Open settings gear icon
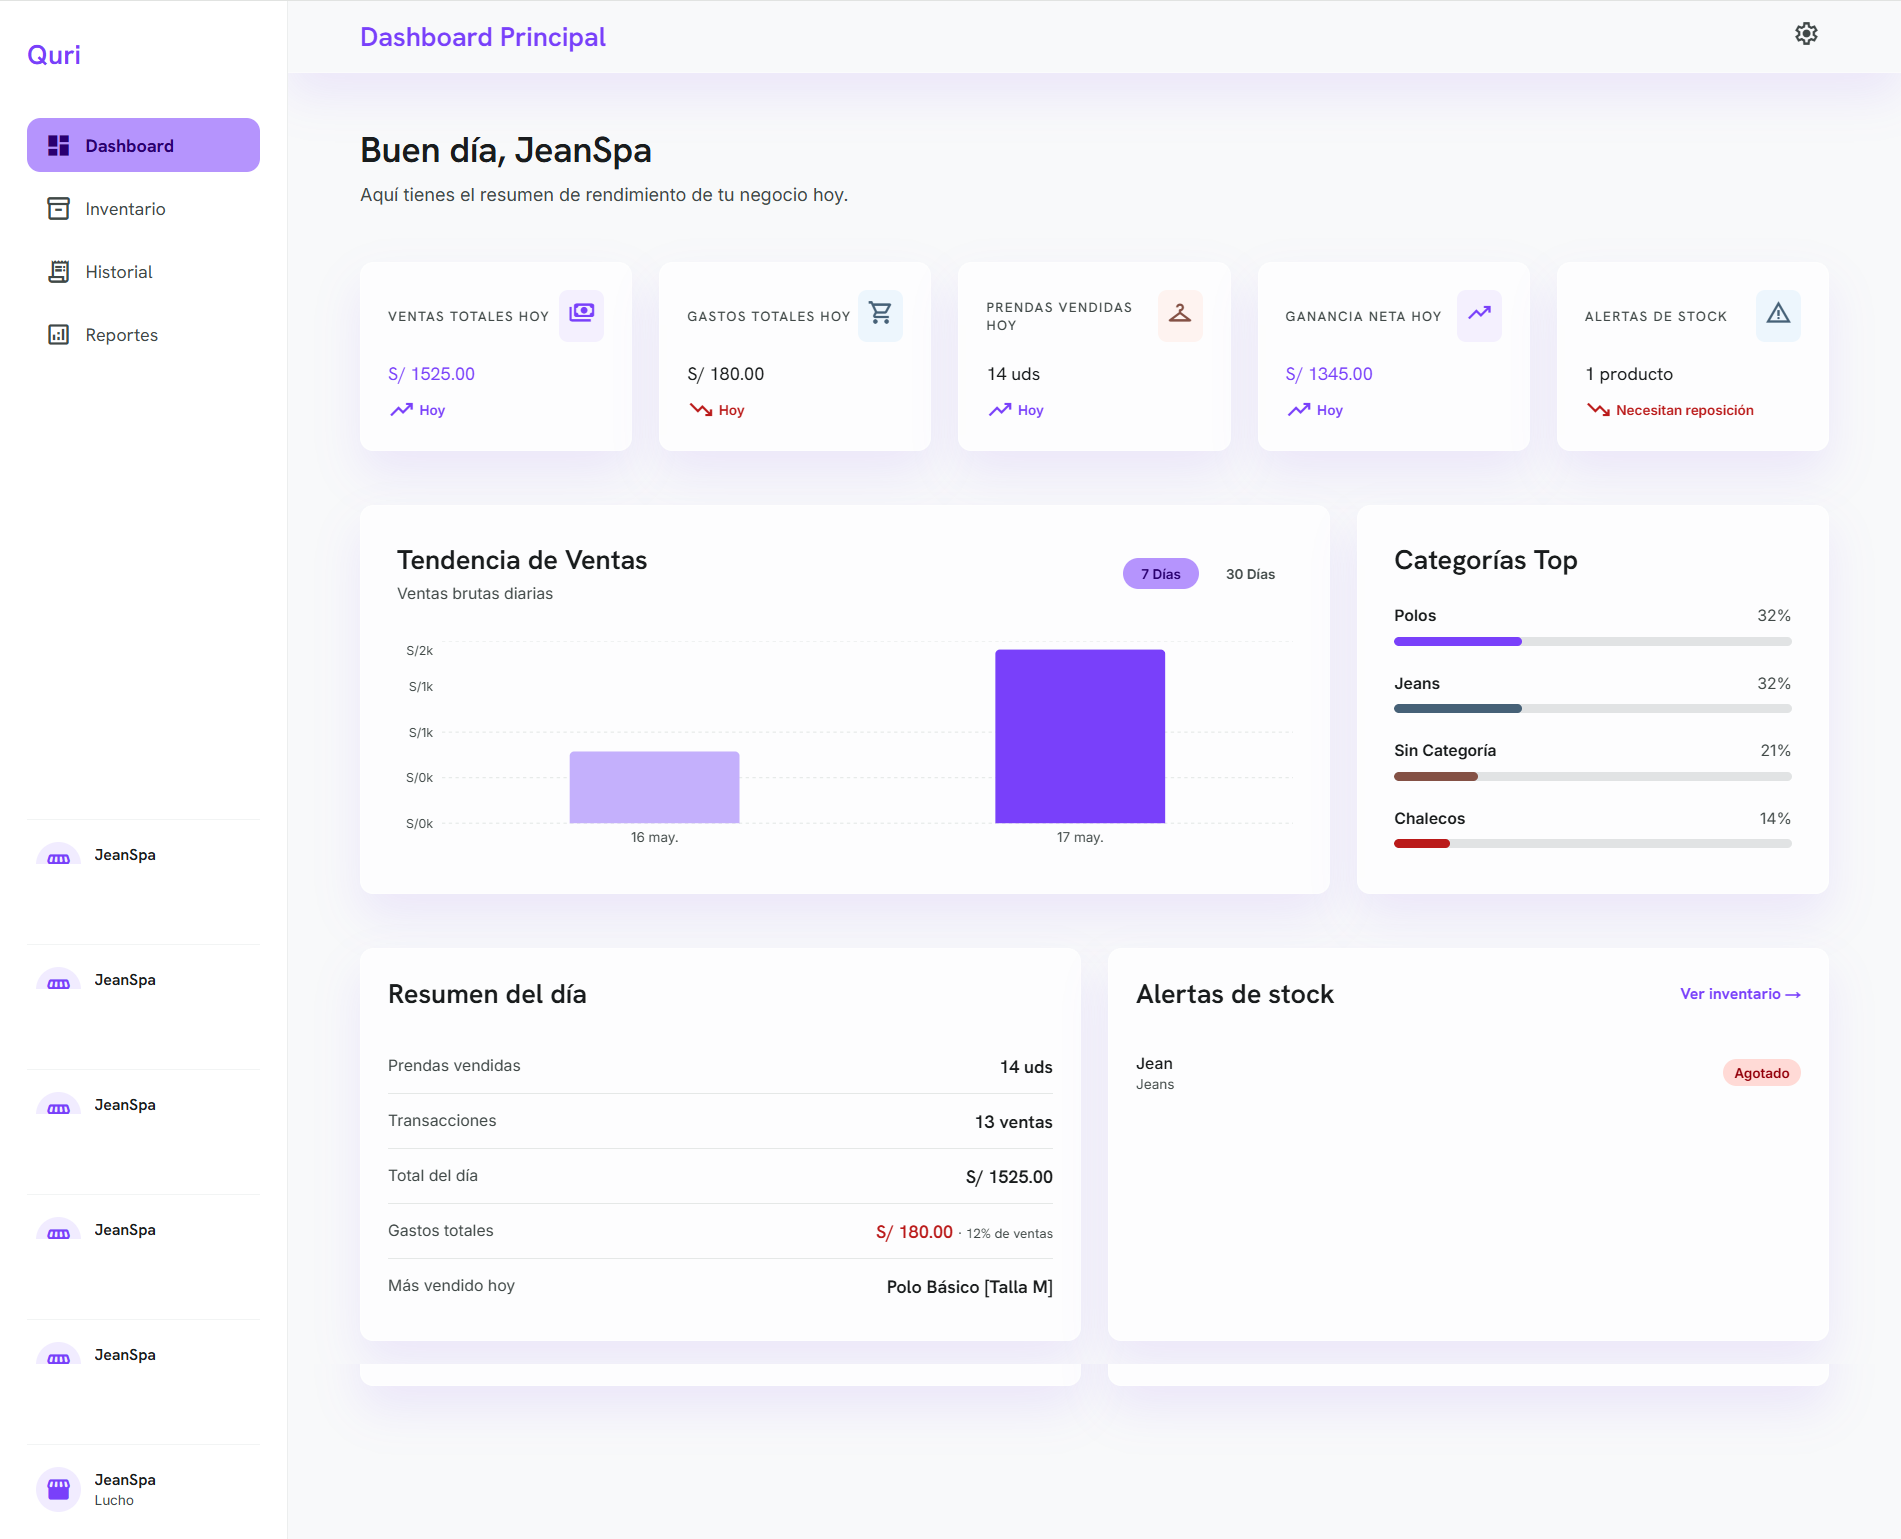The image size is (1901, 1539). [x=1806, y=34]
